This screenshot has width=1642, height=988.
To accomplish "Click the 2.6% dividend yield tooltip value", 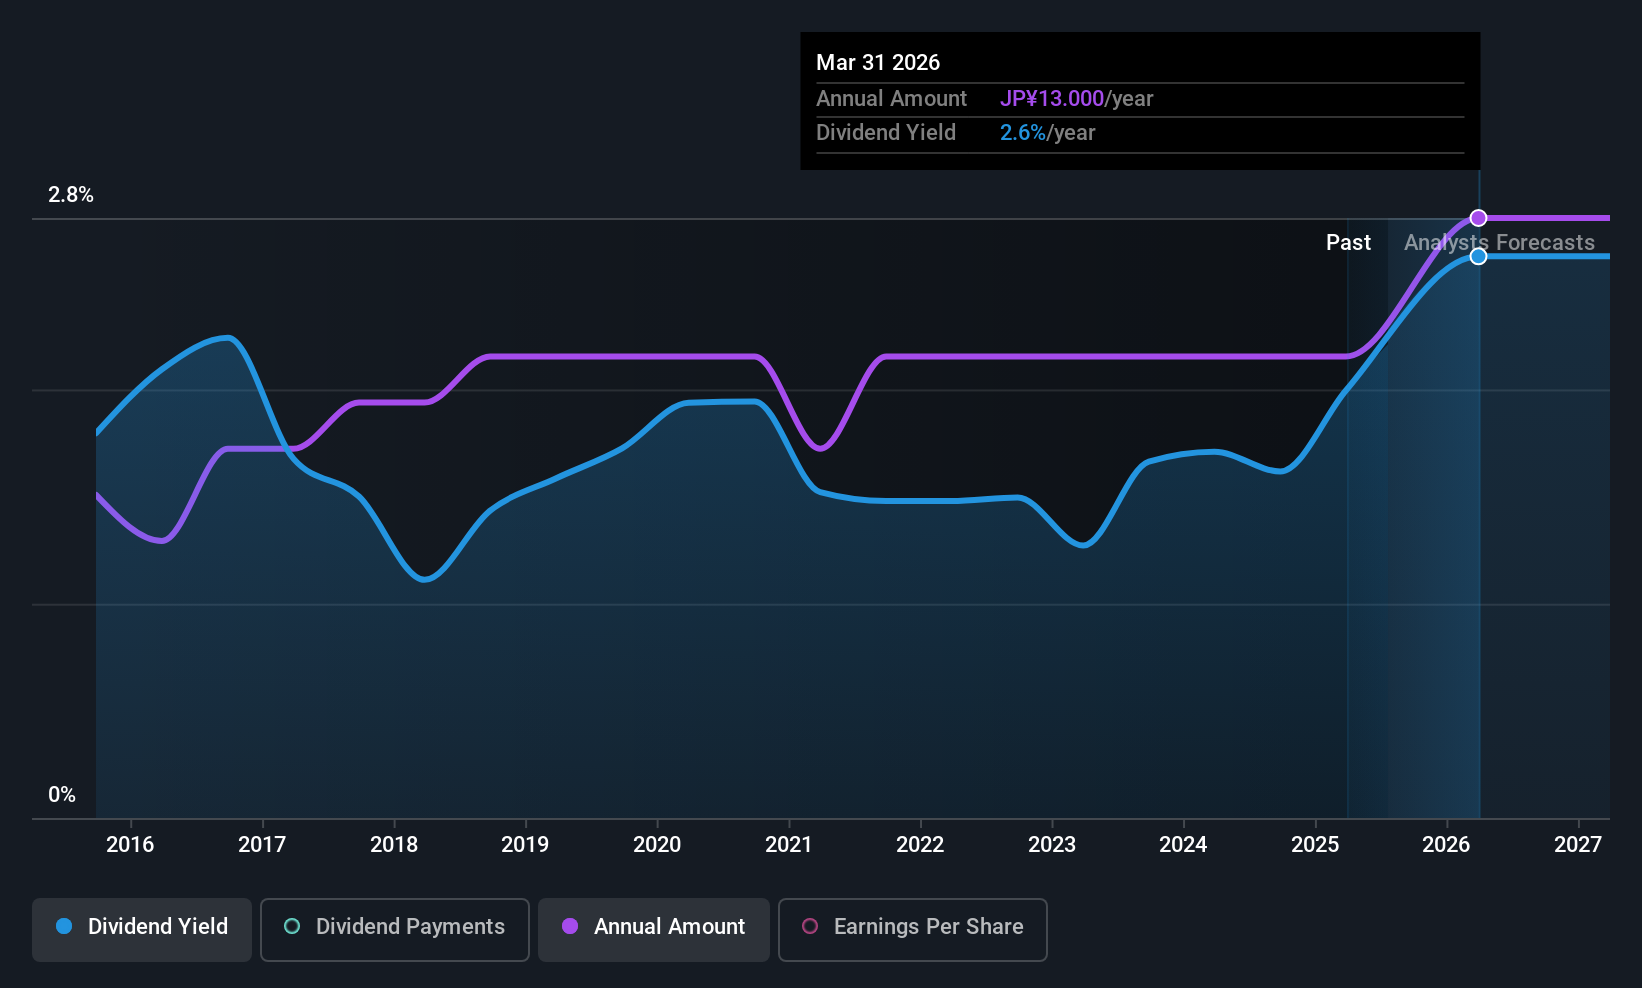I will (x=1023, y=133).
